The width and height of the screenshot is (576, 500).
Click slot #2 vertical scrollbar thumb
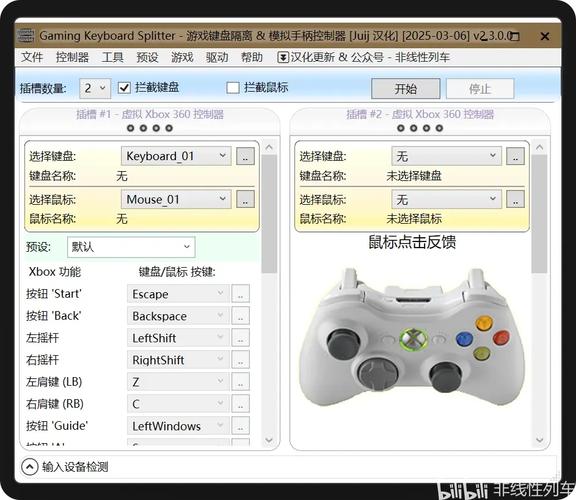coord(540,214)
